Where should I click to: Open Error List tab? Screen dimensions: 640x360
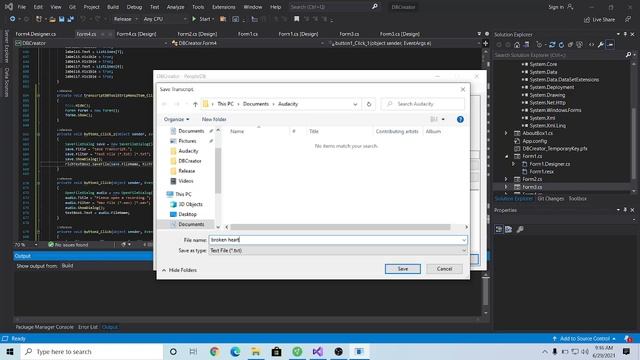tap(88, 327)
